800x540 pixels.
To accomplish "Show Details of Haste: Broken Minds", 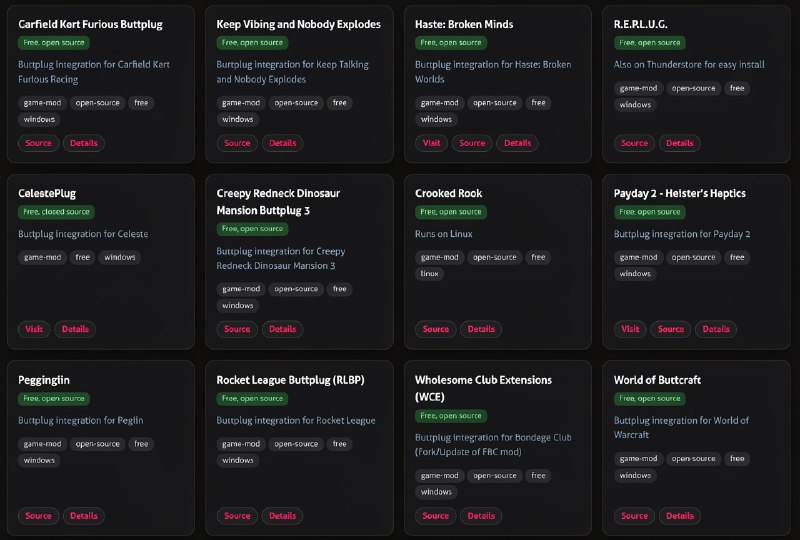I will click(x=517, y=143).
